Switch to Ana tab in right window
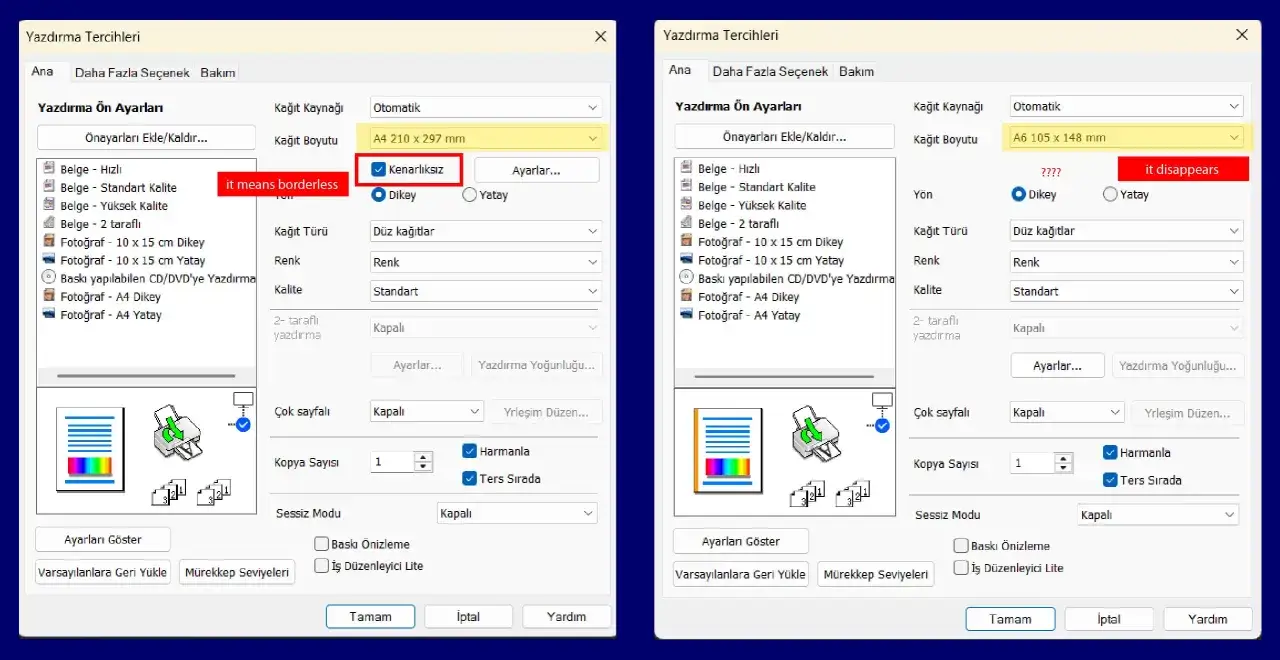This screenshot has width=1280, height=660. 680,70
